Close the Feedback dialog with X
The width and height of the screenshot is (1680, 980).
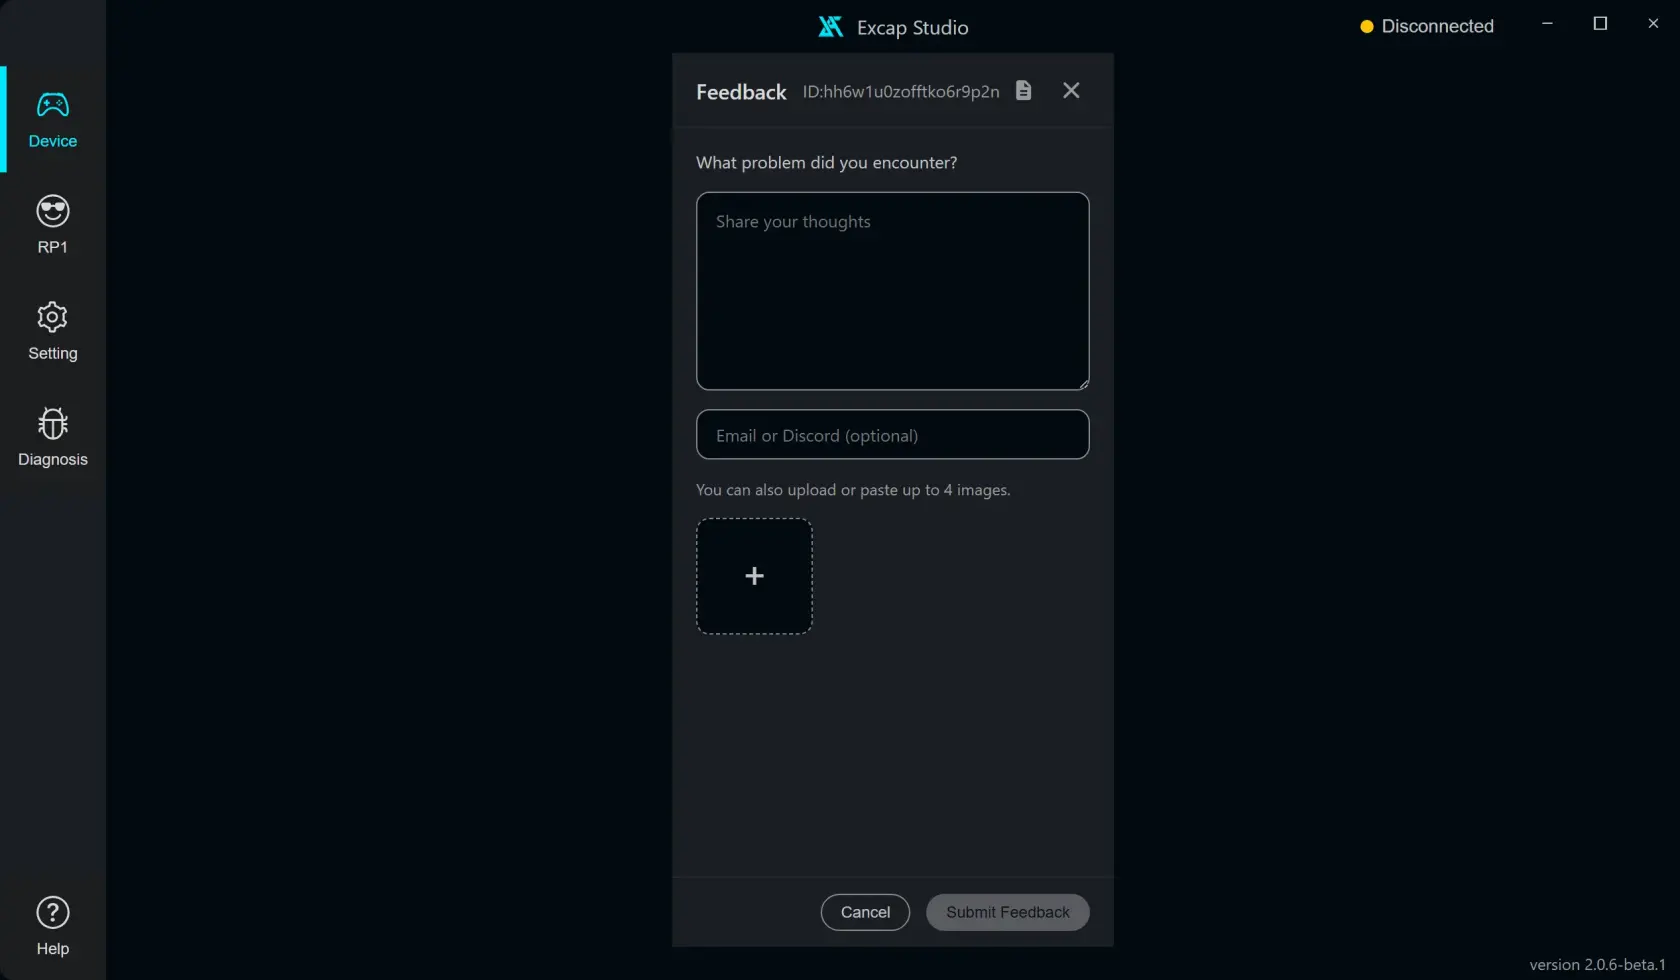pos(1071,91)
